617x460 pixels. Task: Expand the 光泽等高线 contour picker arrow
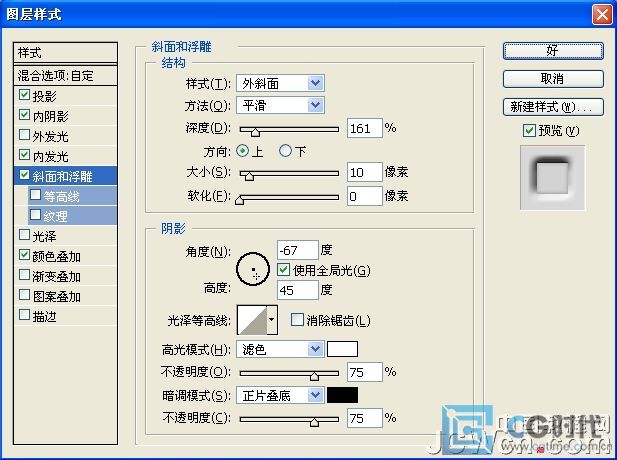pyautogui.click(x=272, y=320)
